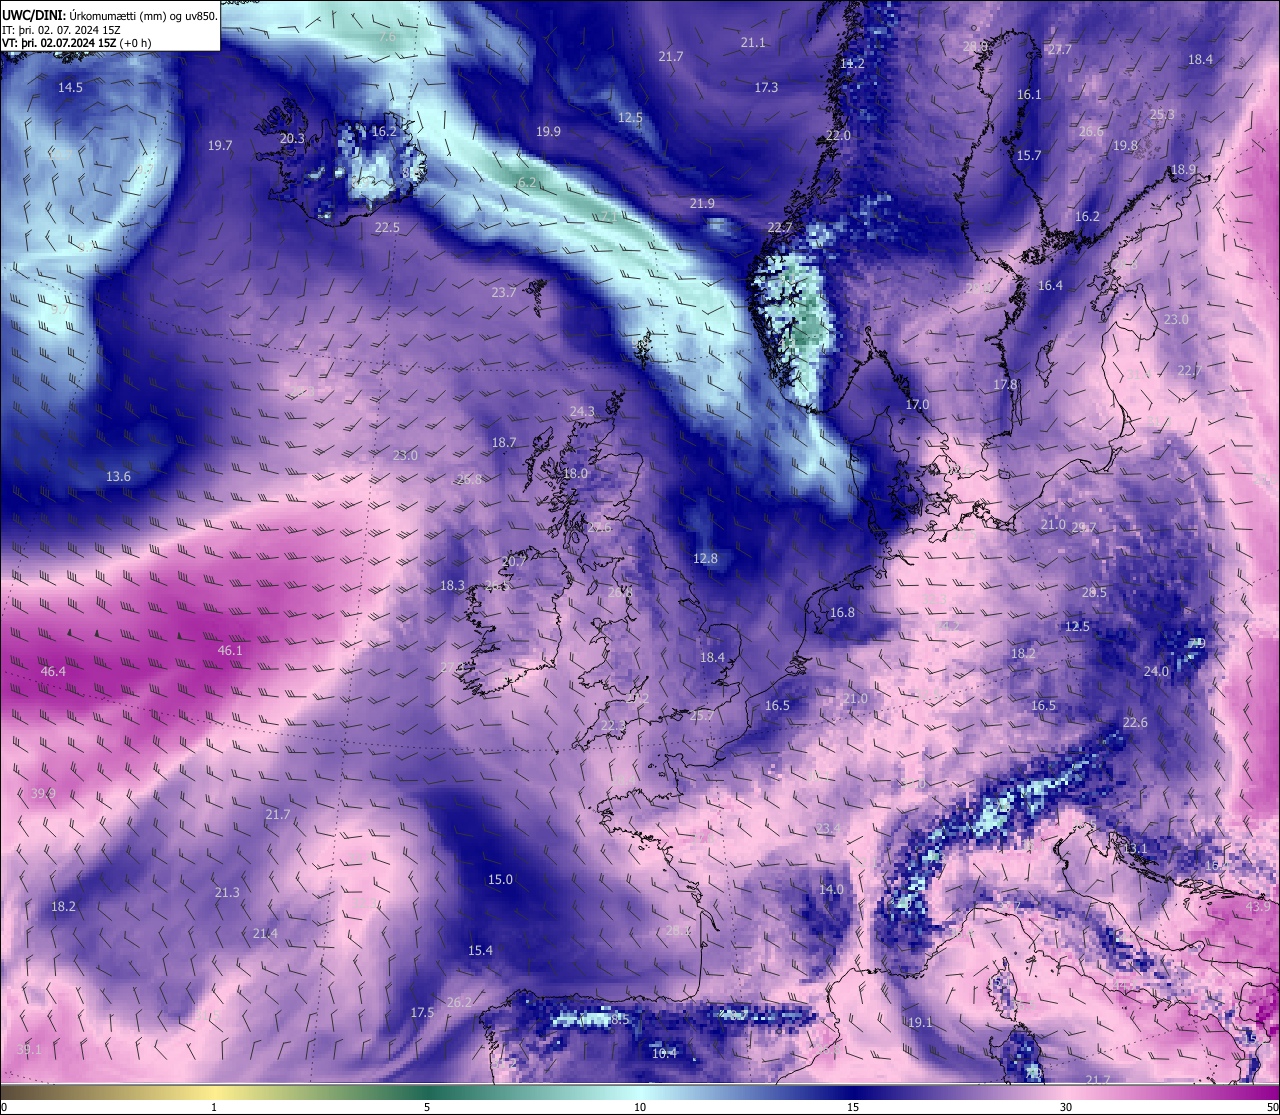Click the 46.4 value label
This screenshot has height=1115, width=1280.
tap(53, 671)
